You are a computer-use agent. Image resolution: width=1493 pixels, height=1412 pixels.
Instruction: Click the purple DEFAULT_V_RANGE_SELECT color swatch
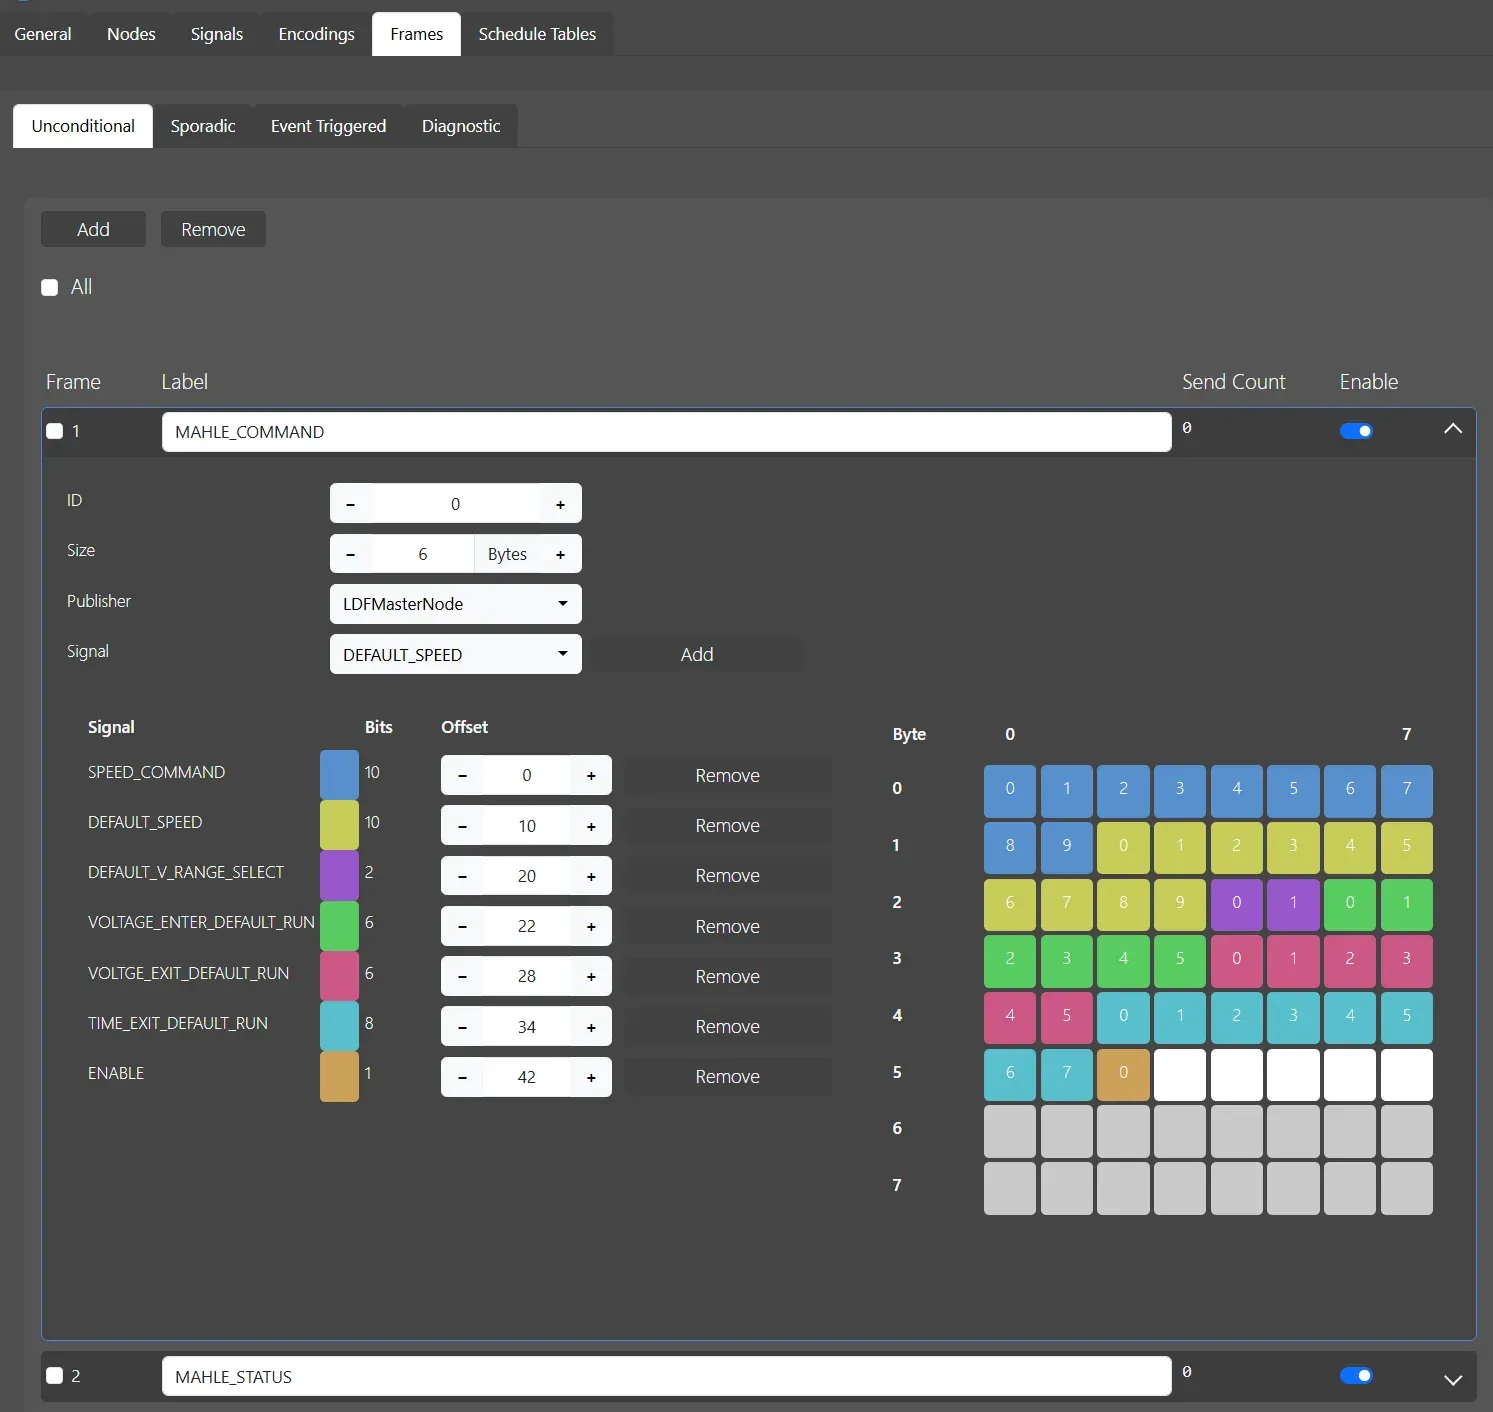coord(339,875)
